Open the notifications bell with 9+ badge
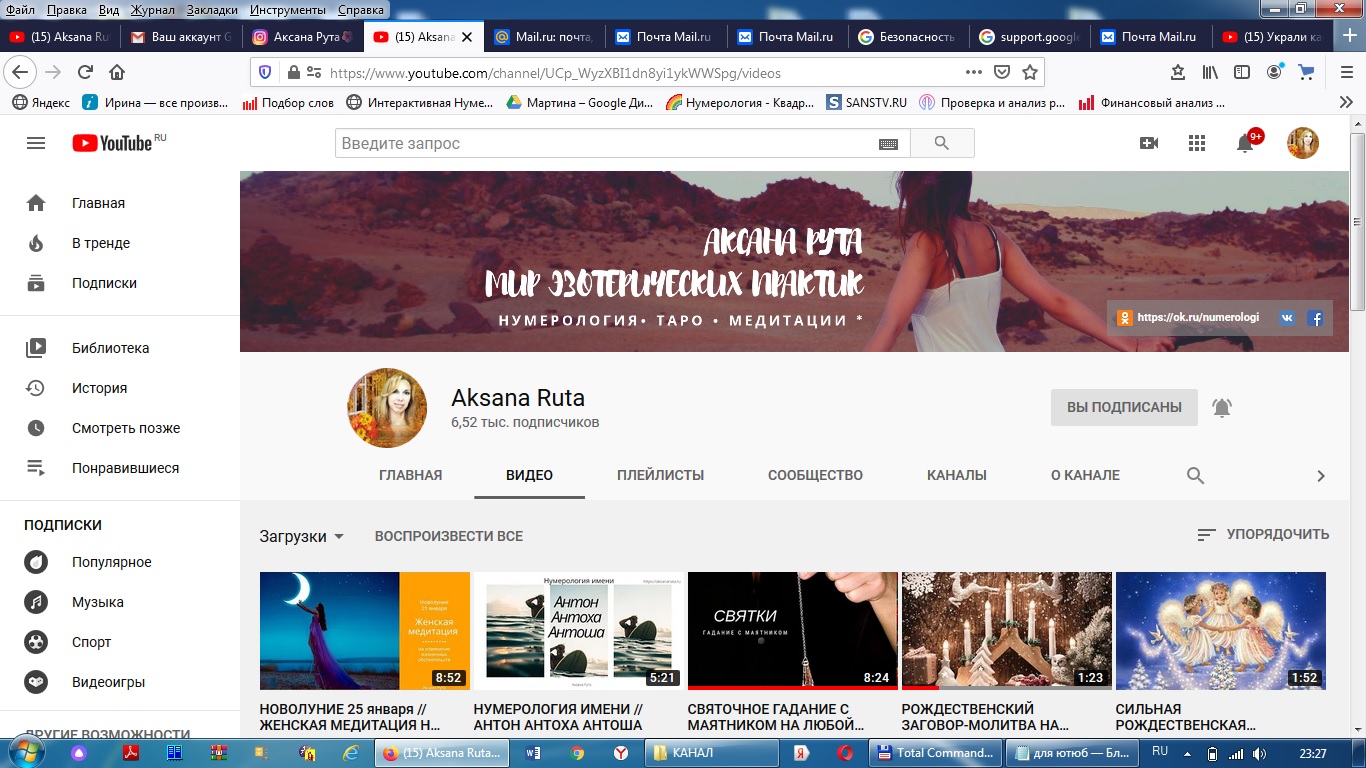 tap(1245, 143)
